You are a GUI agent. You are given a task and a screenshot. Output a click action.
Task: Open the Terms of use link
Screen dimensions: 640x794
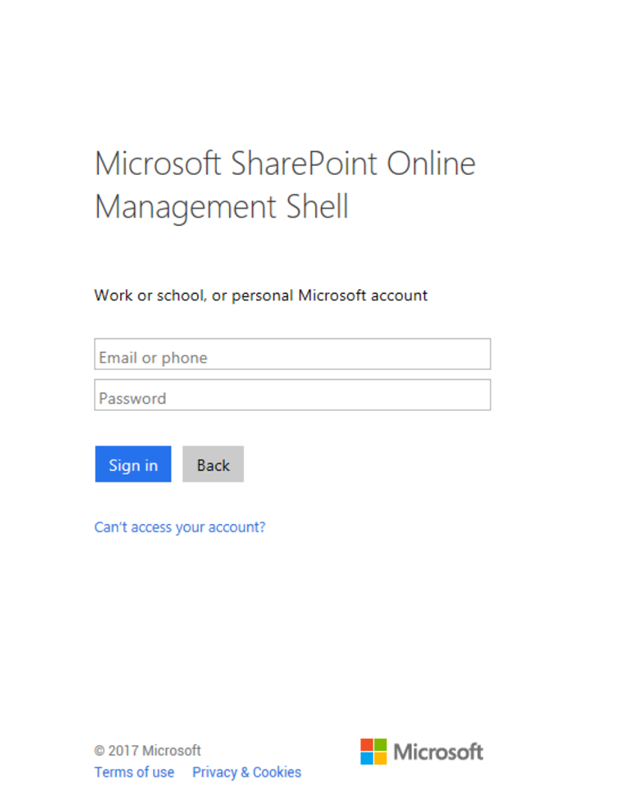[x=134, y=772]
